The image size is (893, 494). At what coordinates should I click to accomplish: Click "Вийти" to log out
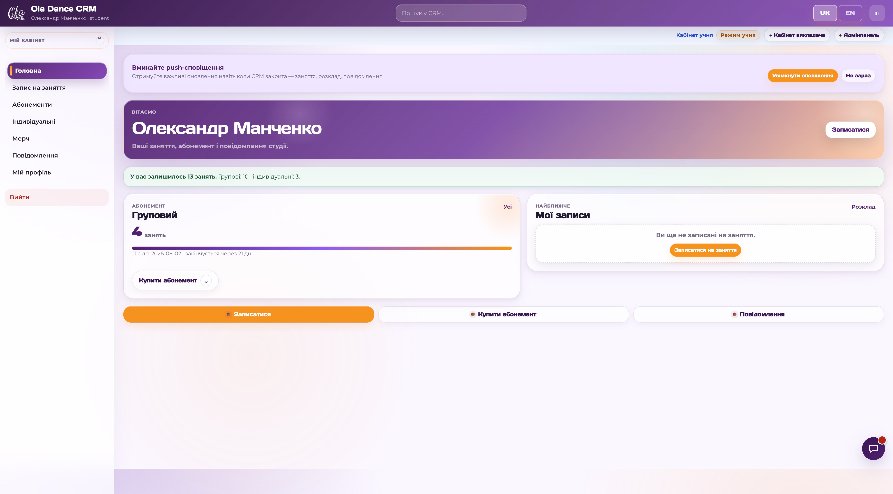(x=57, y=197)
